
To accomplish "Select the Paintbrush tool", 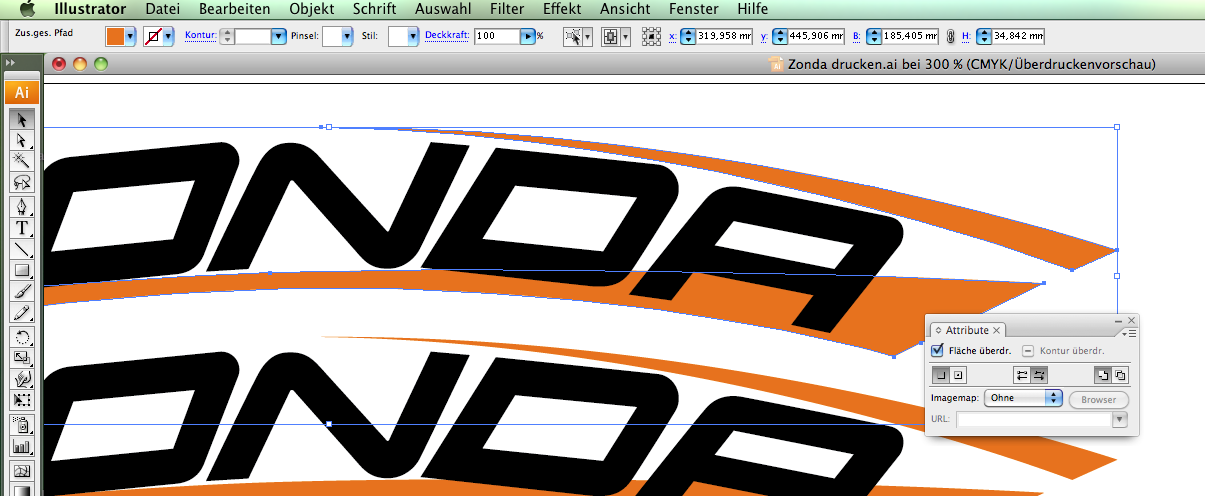I will [x=22, y=291].
